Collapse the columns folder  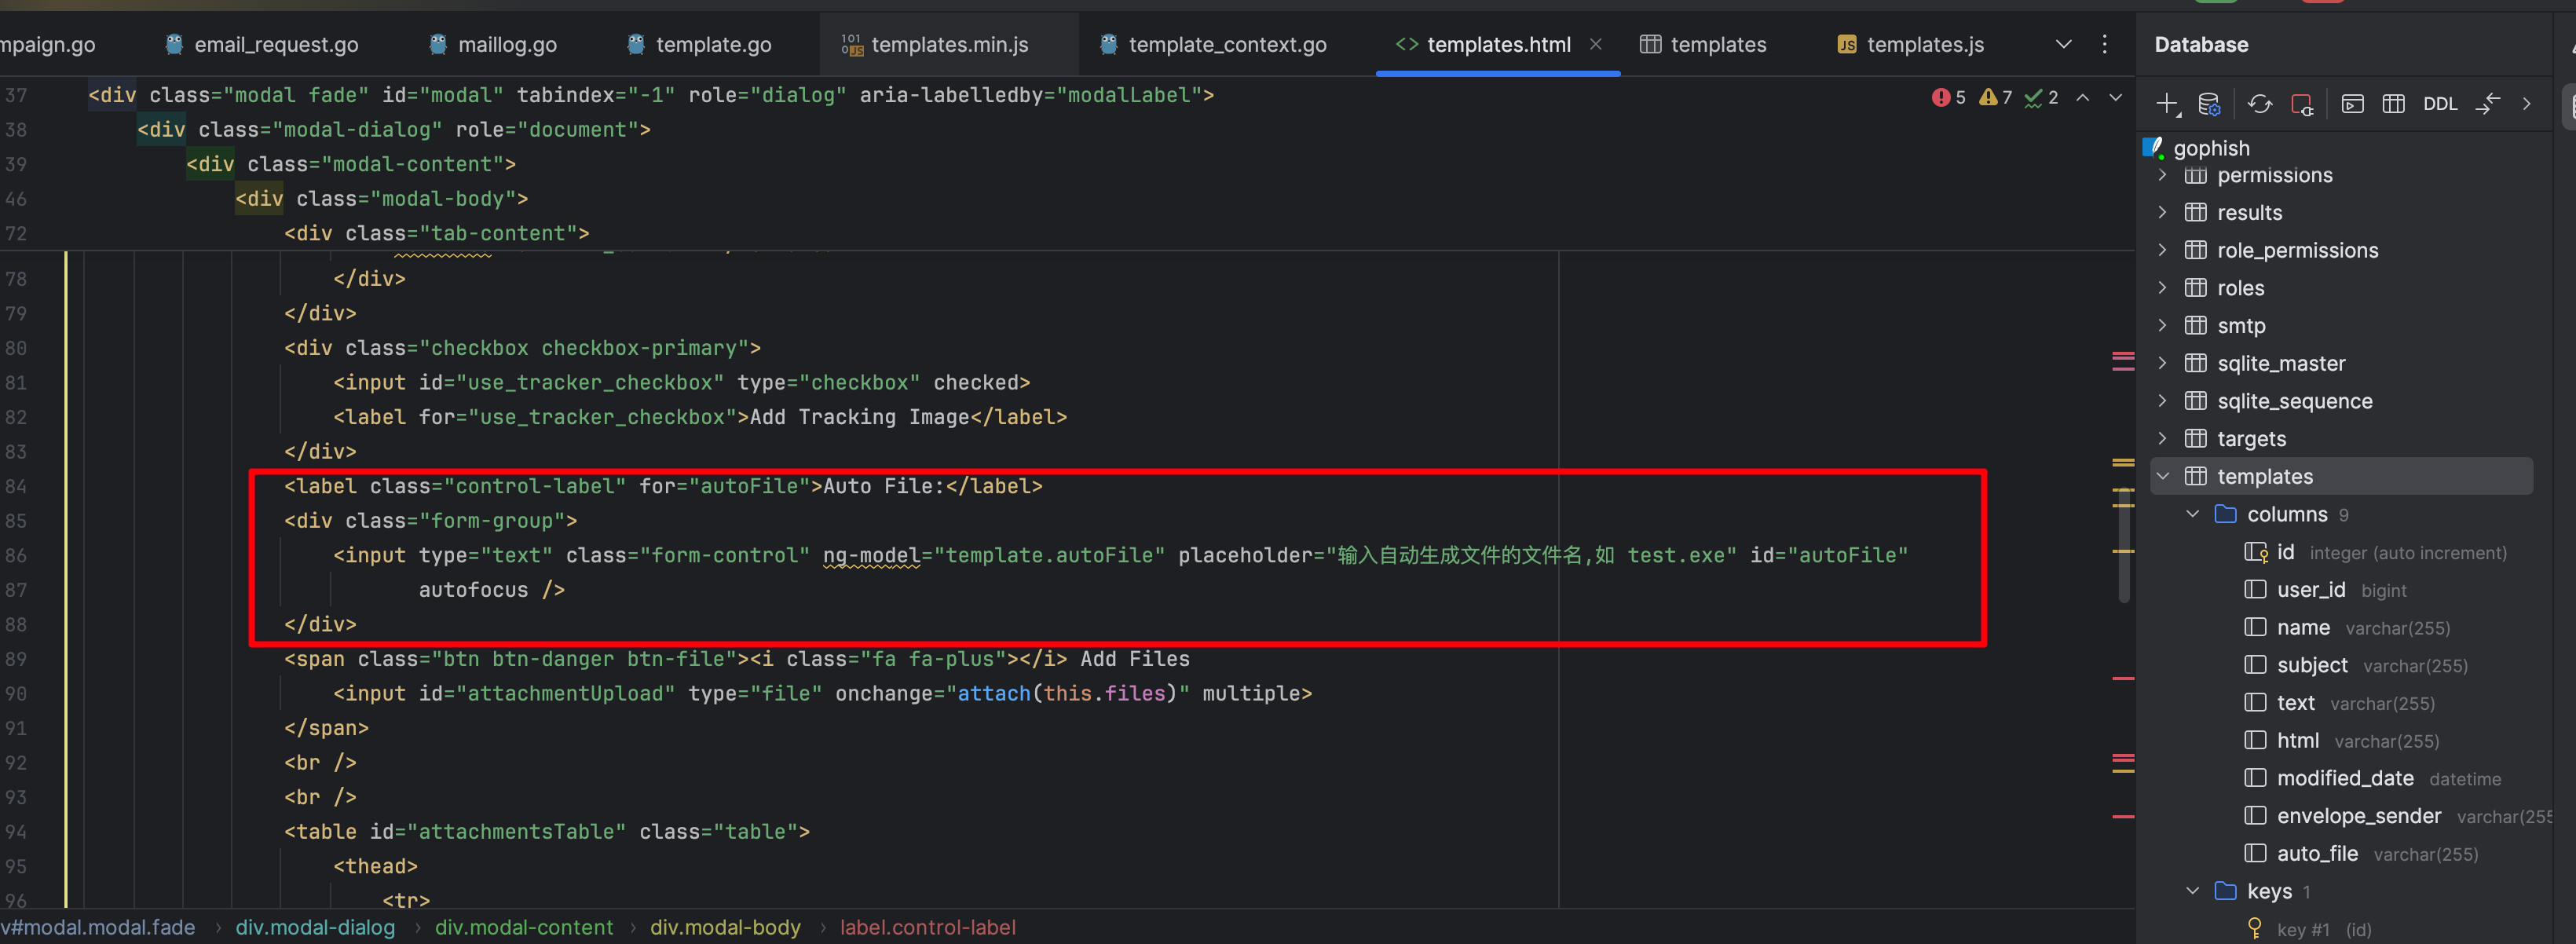coord(2192,514)
